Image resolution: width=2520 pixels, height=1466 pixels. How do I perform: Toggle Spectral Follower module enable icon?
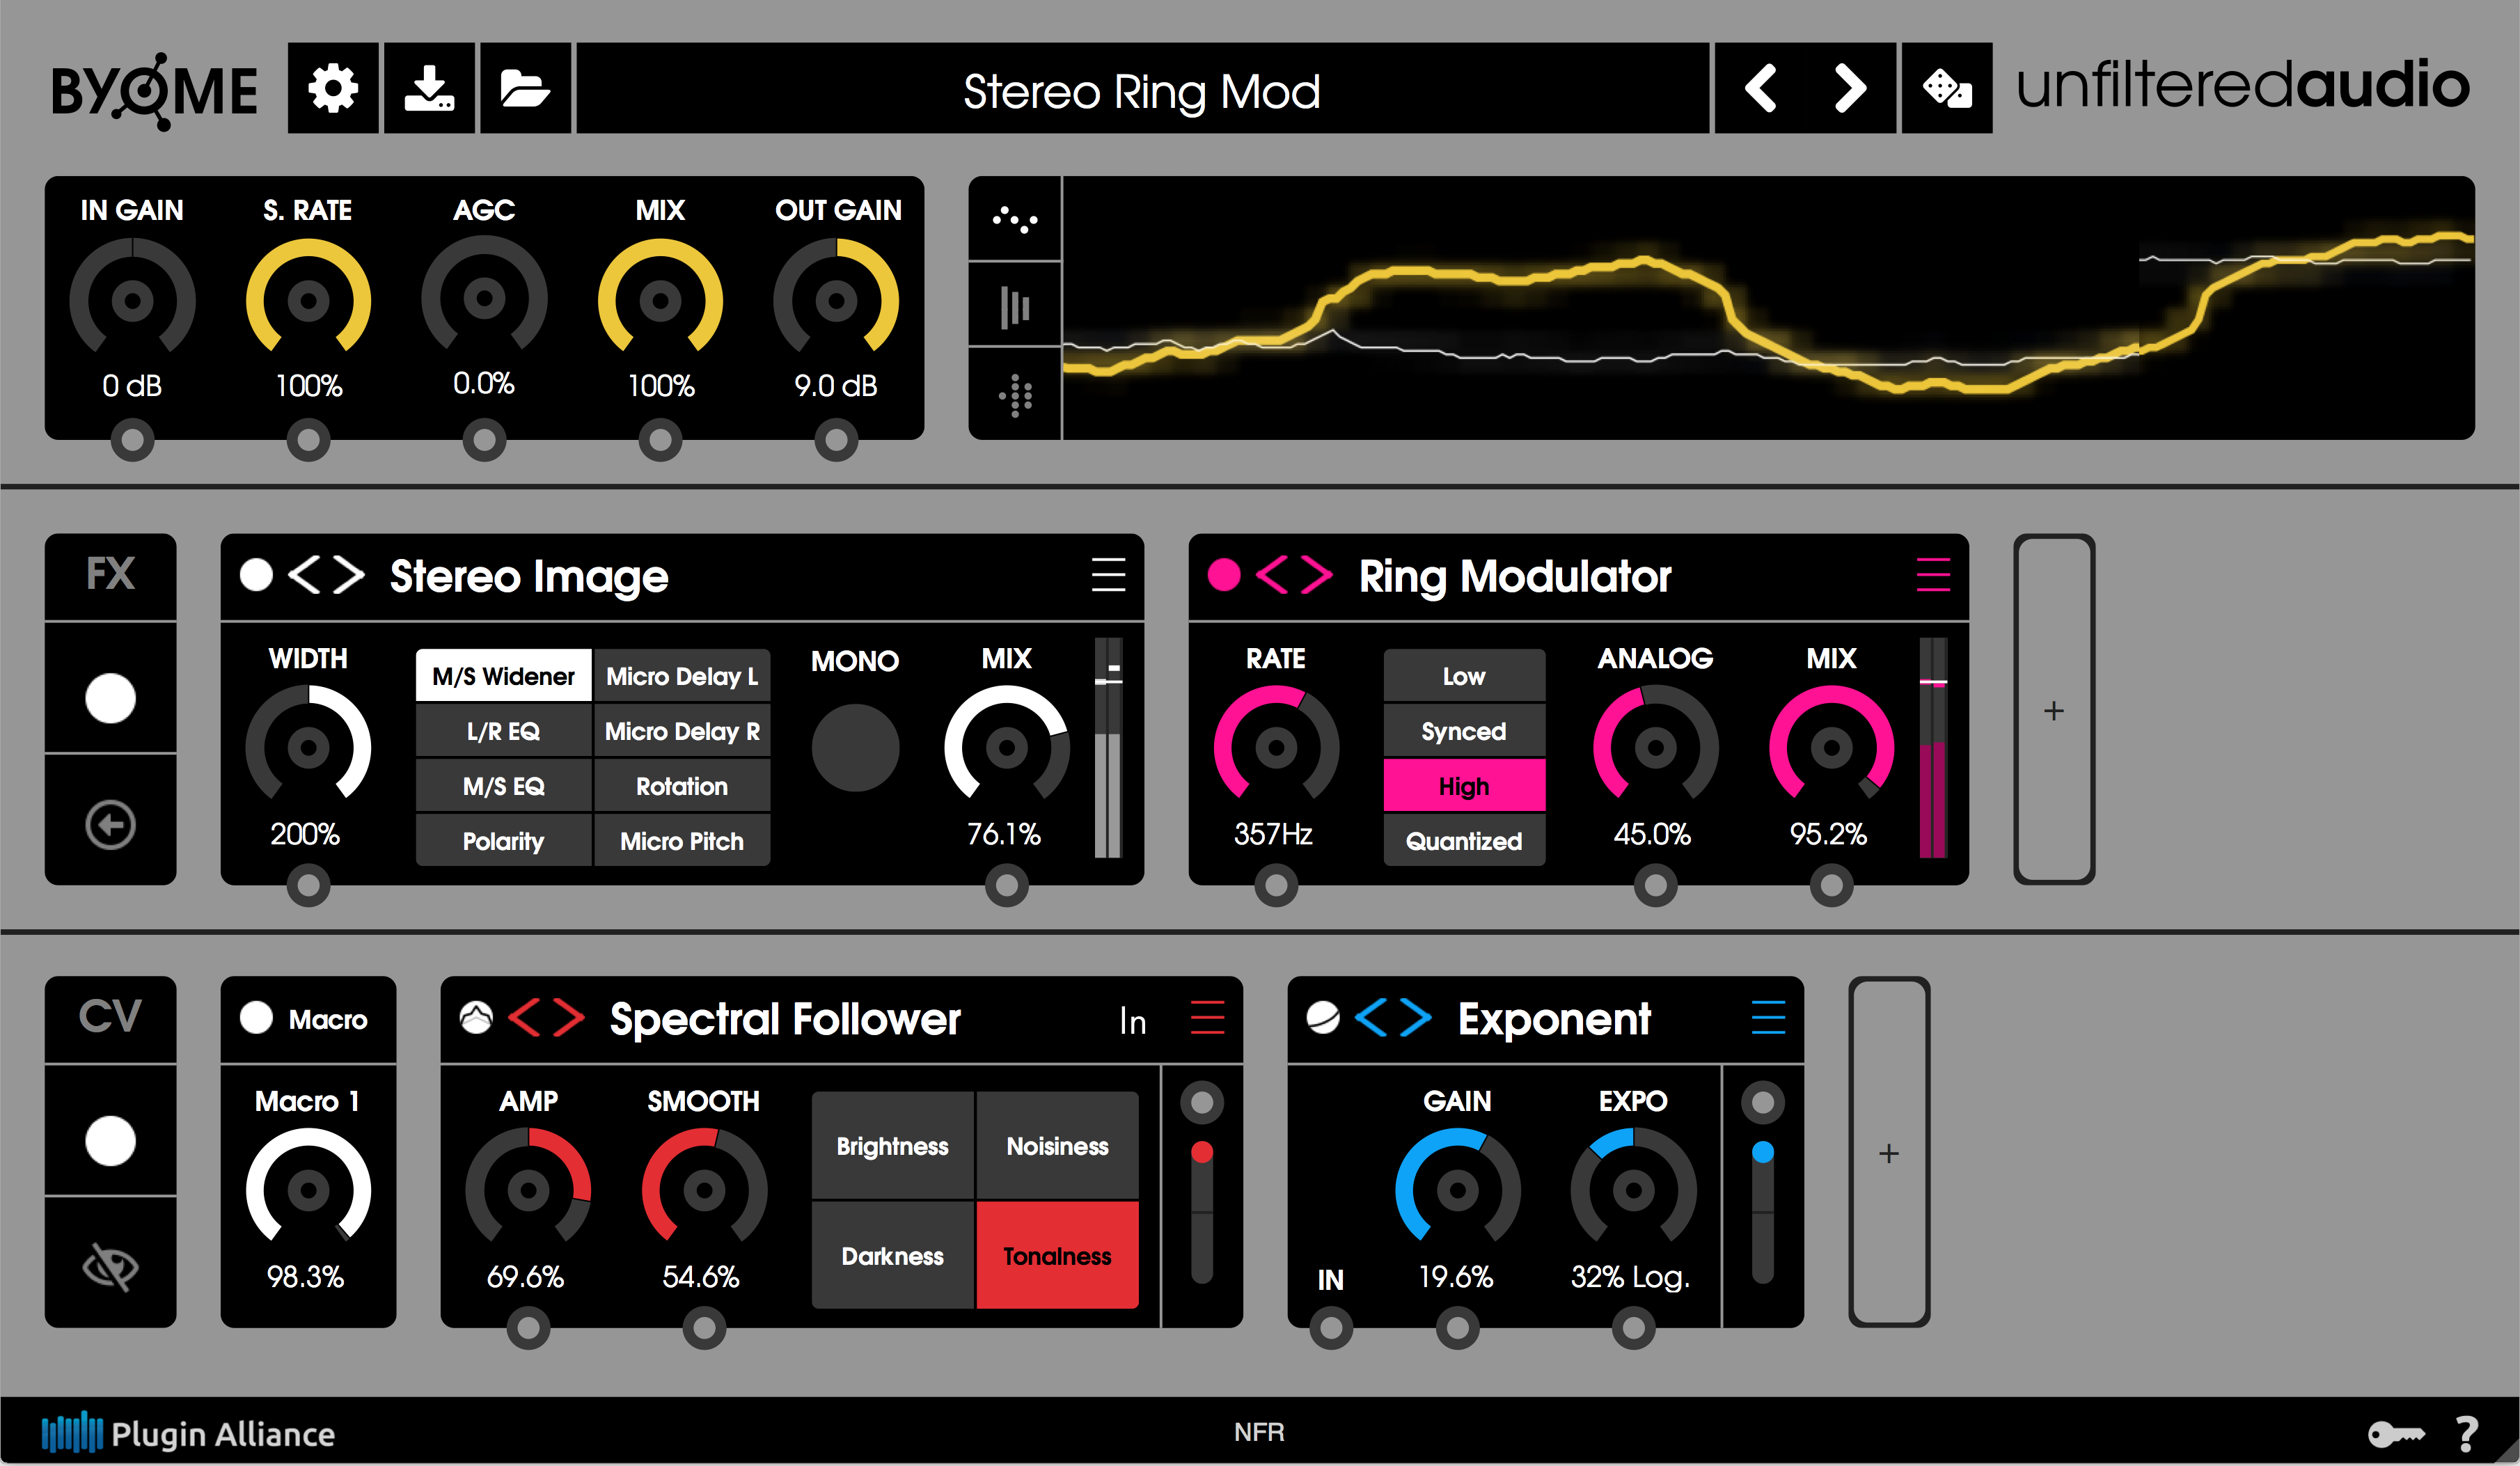click(x=476, y=1018)
